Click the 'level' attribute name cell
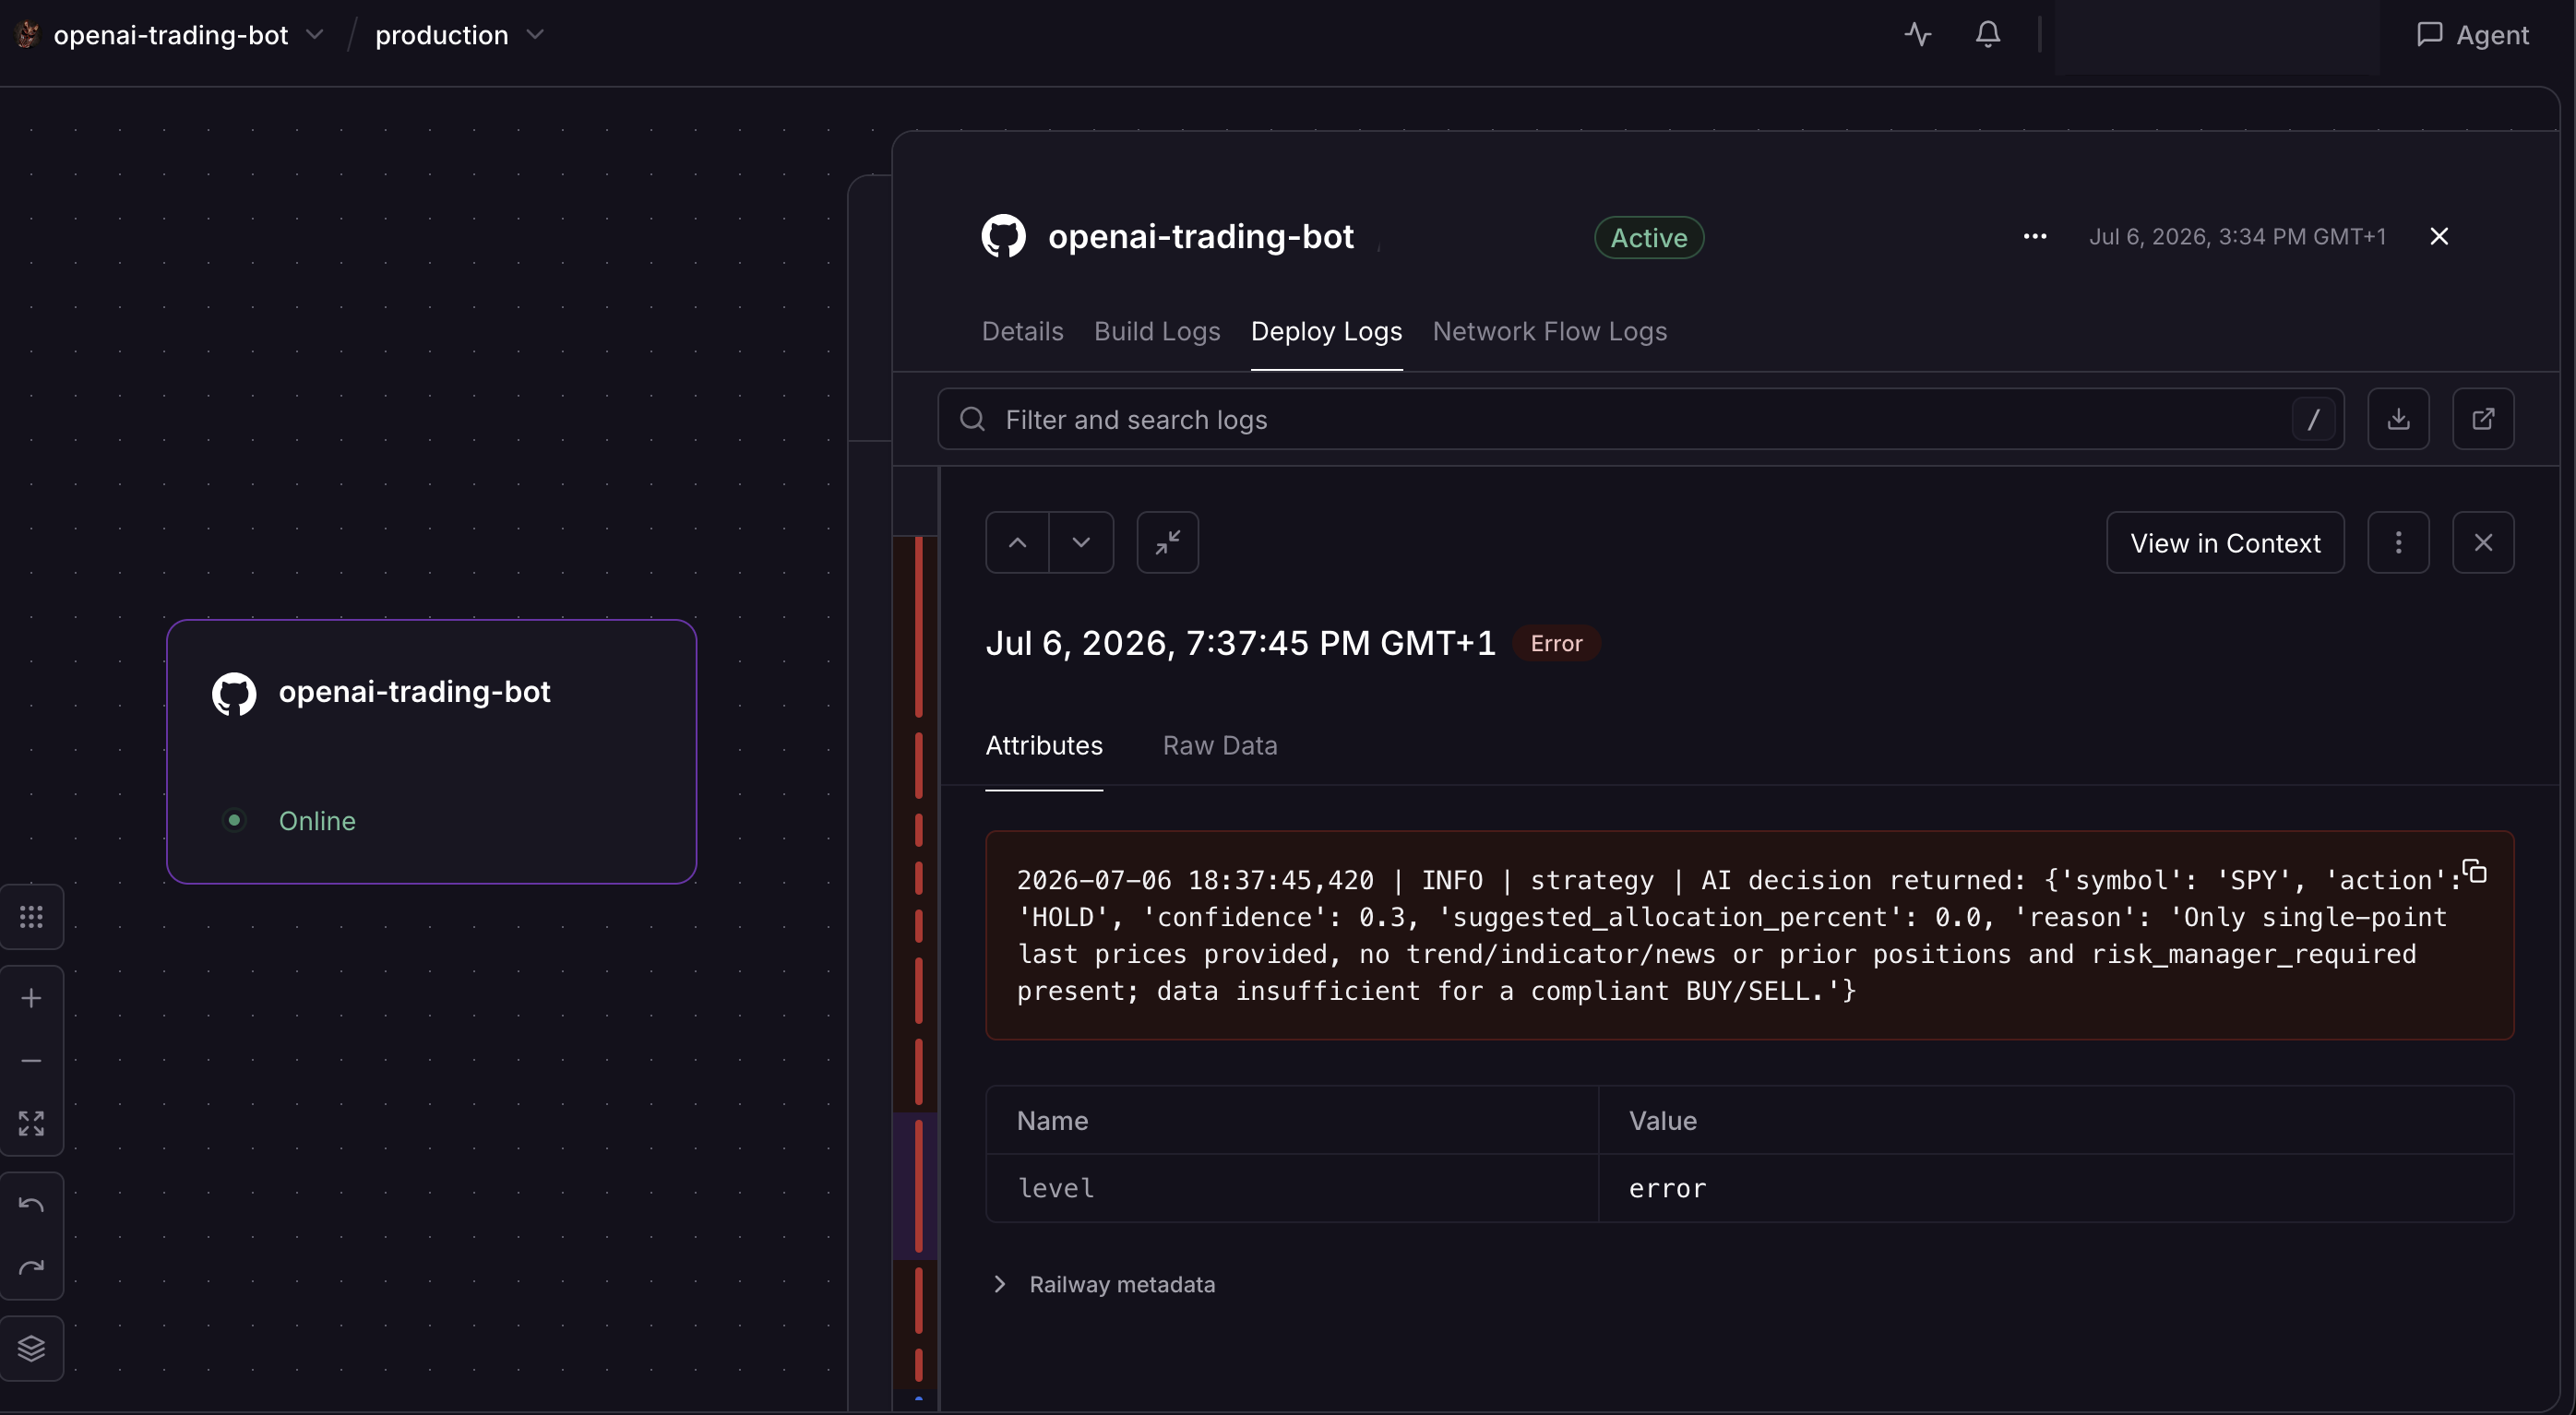This screenshot has width=2576, height=1415. (x=1292, y=1188)
